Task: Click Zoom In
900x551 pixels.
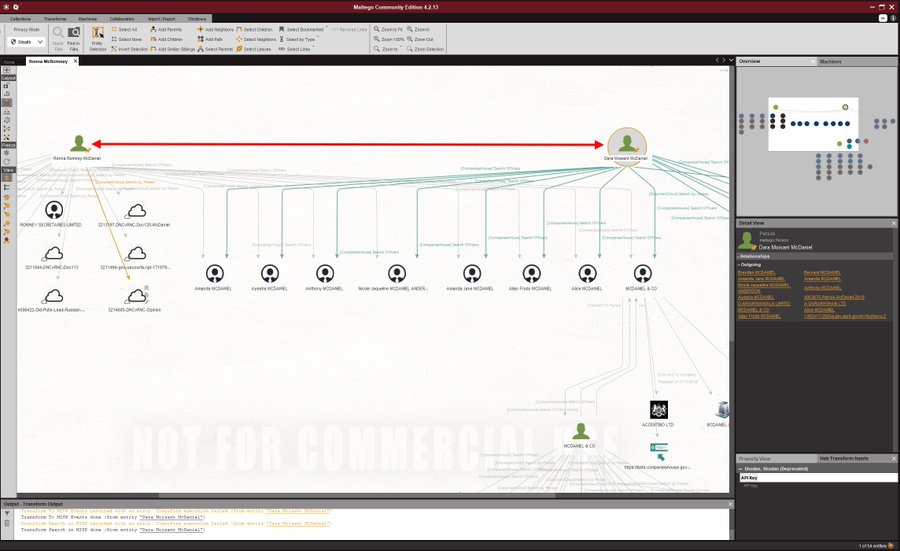Action: pos(418,29)
